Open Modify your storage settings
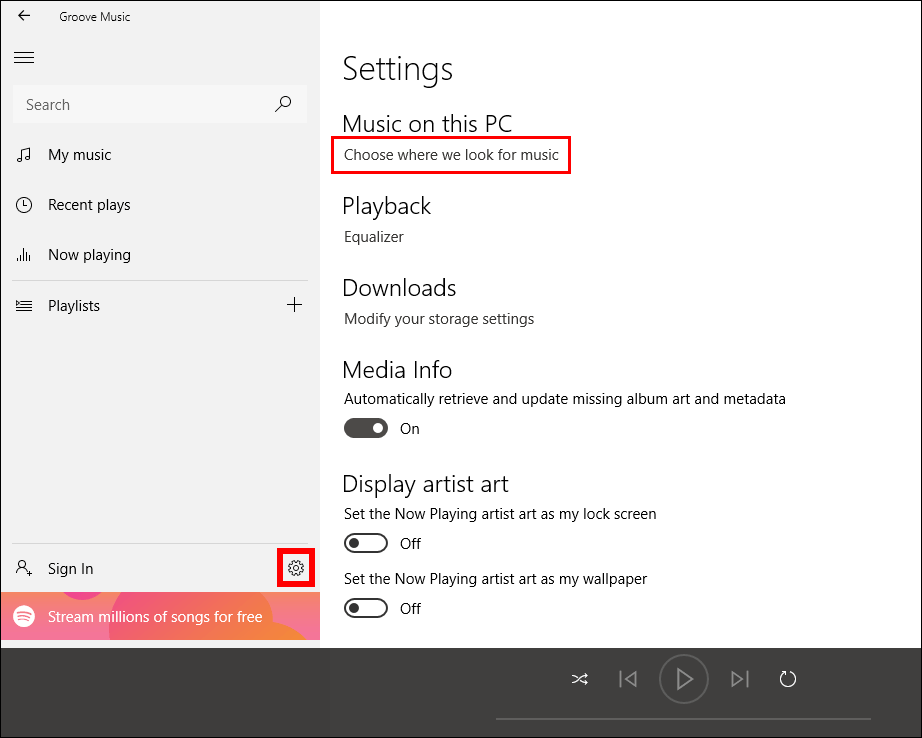922x738 pixels. 439,319
